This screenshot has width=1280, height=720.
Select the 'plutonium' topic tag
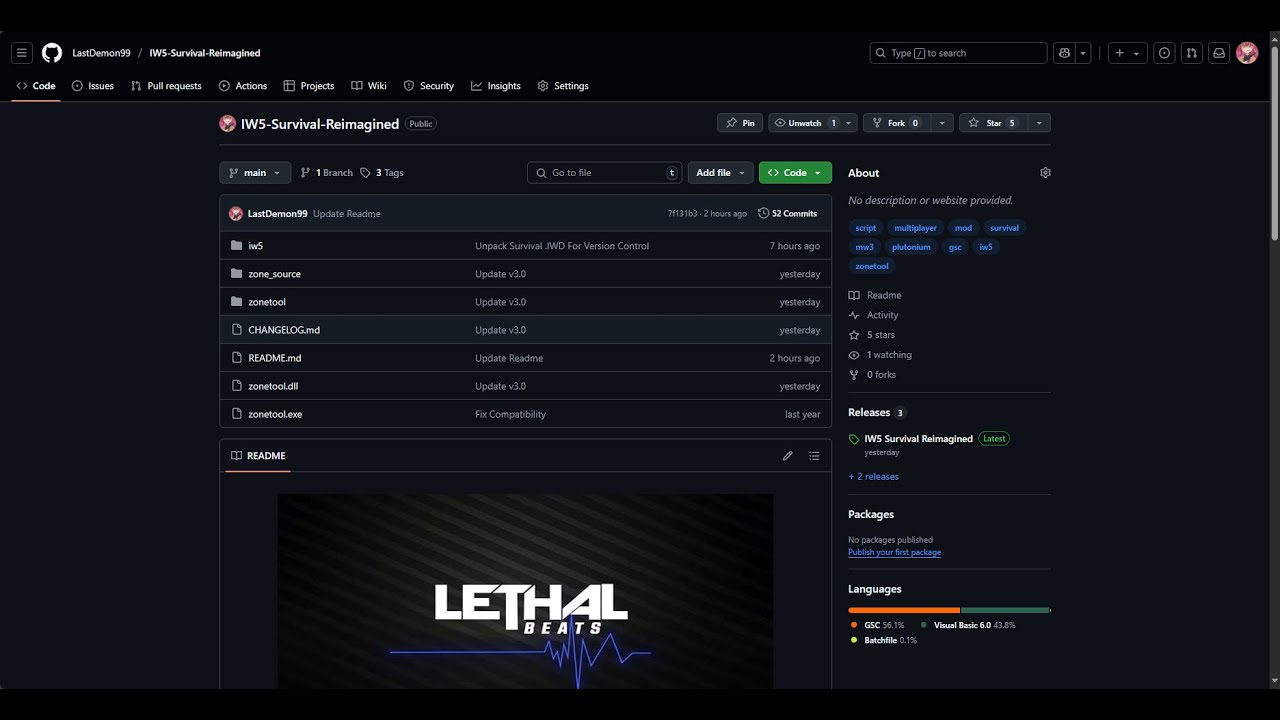[x=911, y=247]
